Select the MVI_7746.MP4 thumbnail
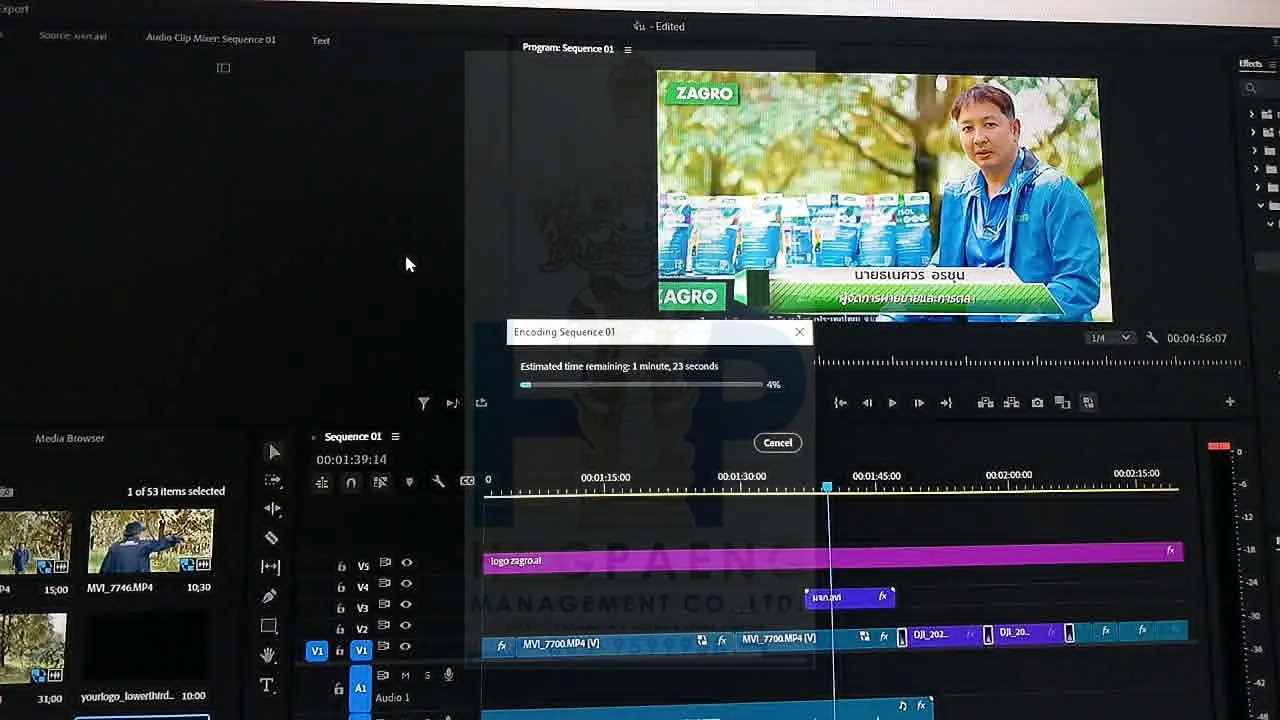1280x720 pixels. pos(151,541)
